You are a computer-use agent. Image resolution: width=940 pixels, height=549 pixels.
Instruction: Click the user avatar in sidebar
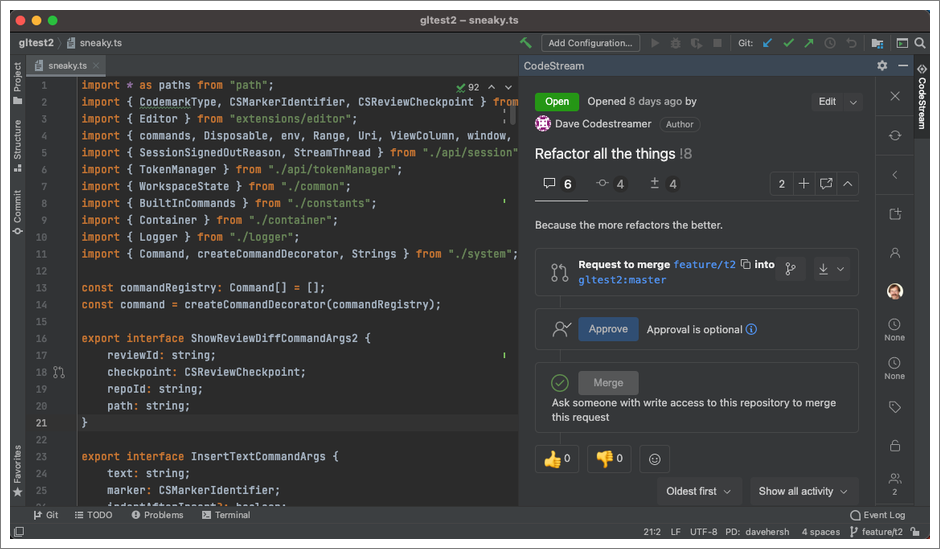tap(894, 291)
